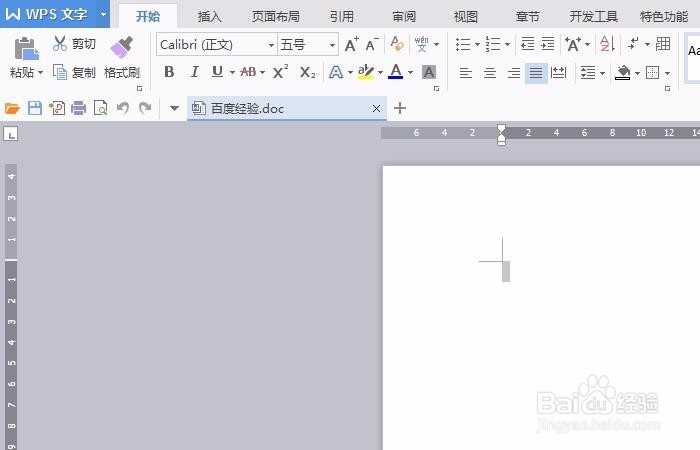Click the WPS 文字 application button
The width and height of the screenshot is (700, 450).
(48, 14)
